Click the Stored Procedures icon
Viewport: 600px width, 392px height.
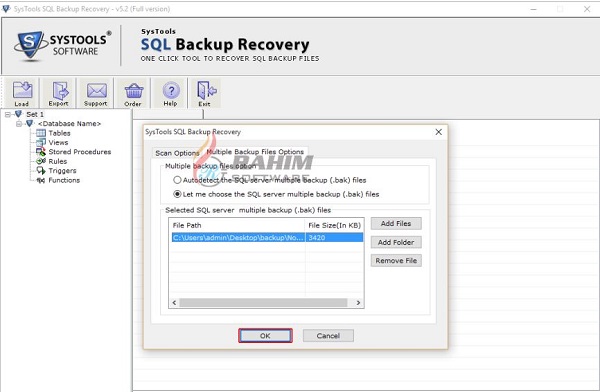pos(41,152)
